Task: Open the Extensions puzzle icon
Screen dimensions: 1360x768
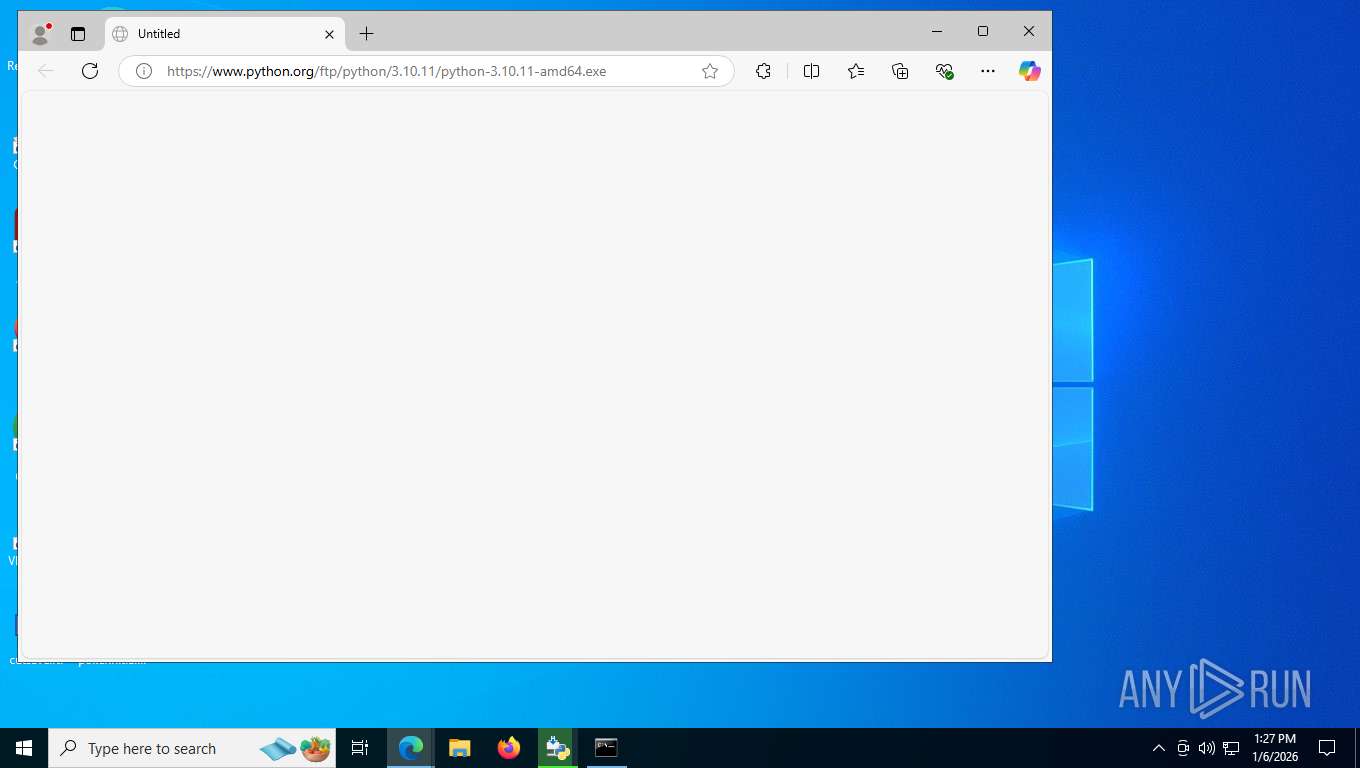Action: pos(763,71)
